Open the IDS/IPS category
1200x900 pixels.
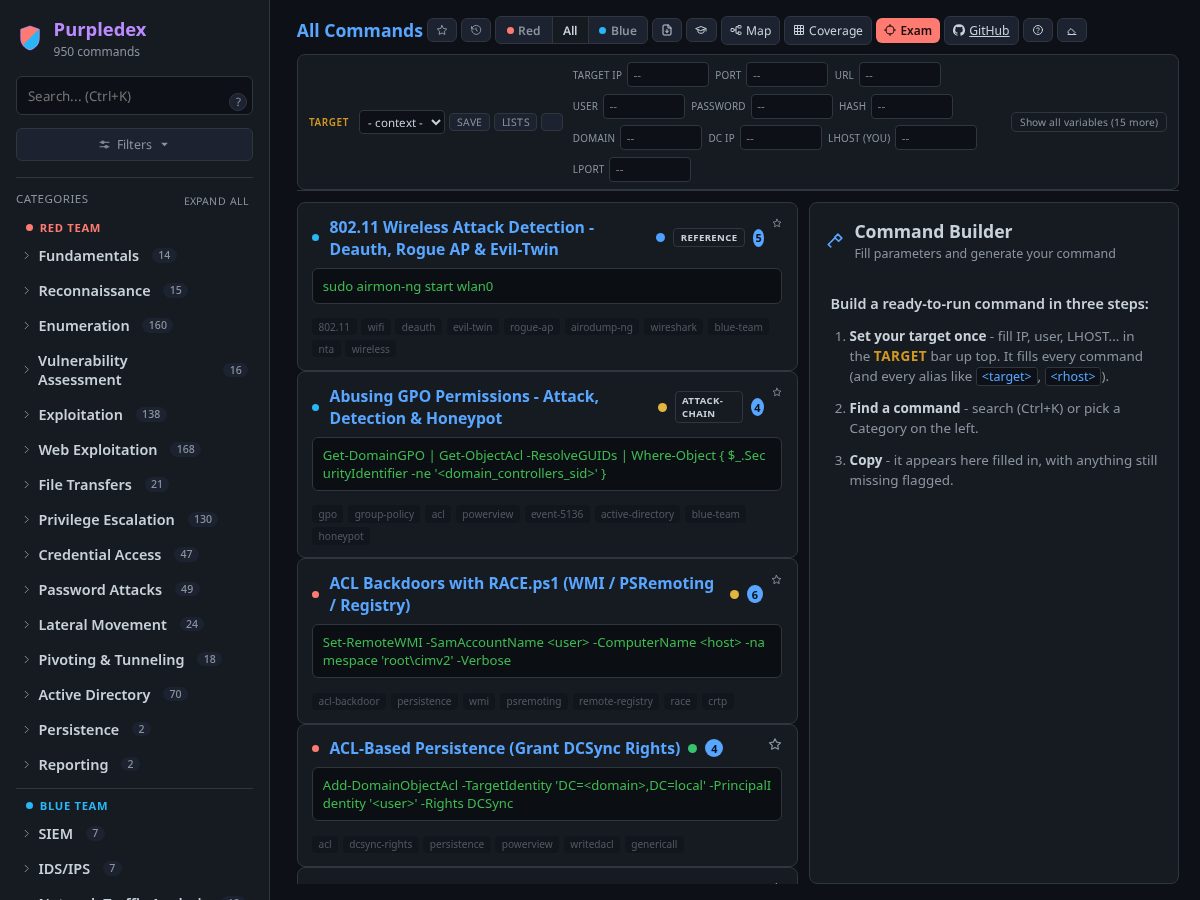(x=134, y=869)
